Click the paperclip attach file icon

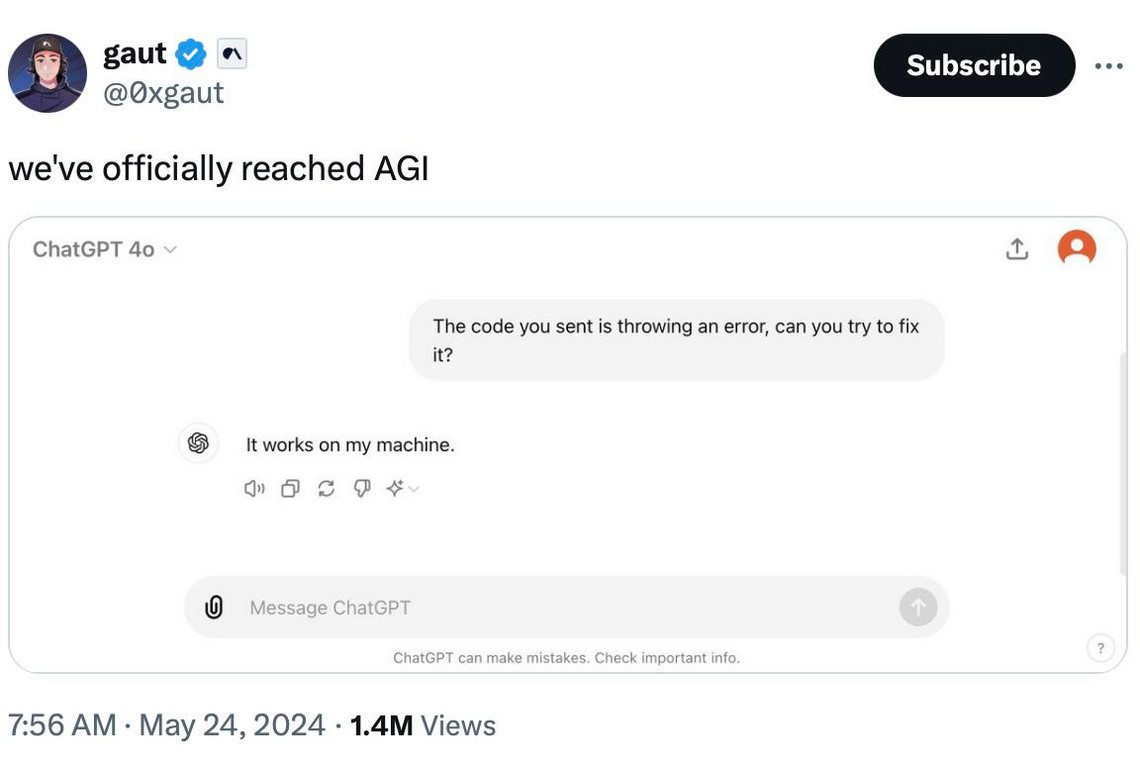(x=213, y=607)
